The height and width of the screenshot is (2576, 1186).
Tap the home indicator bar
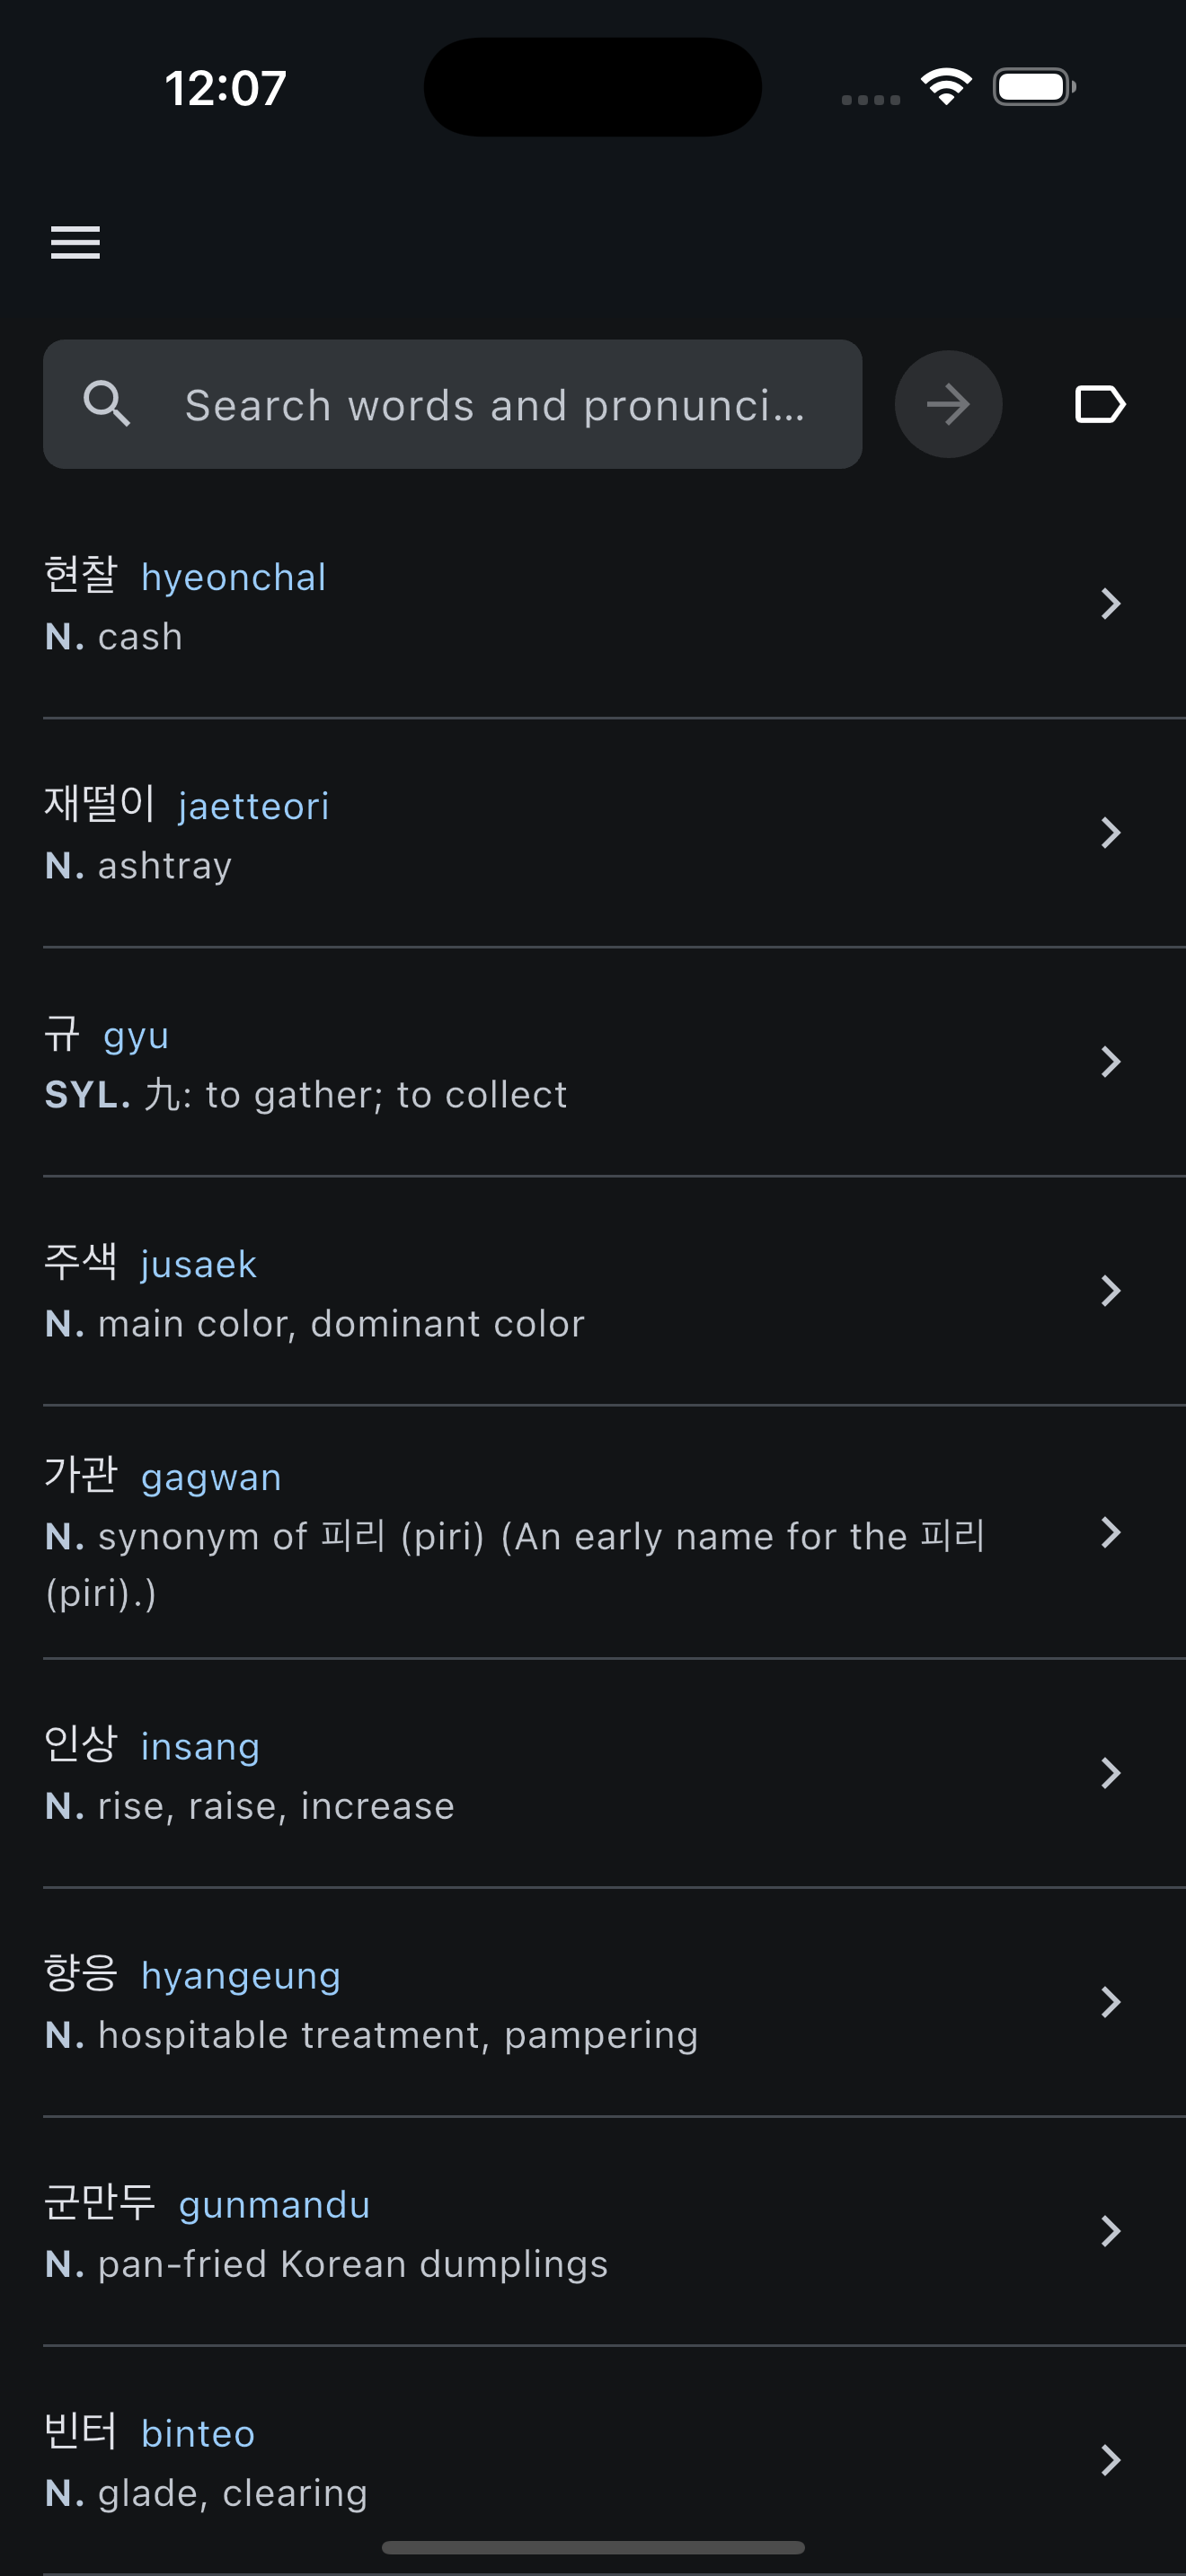click(593, 2547)
